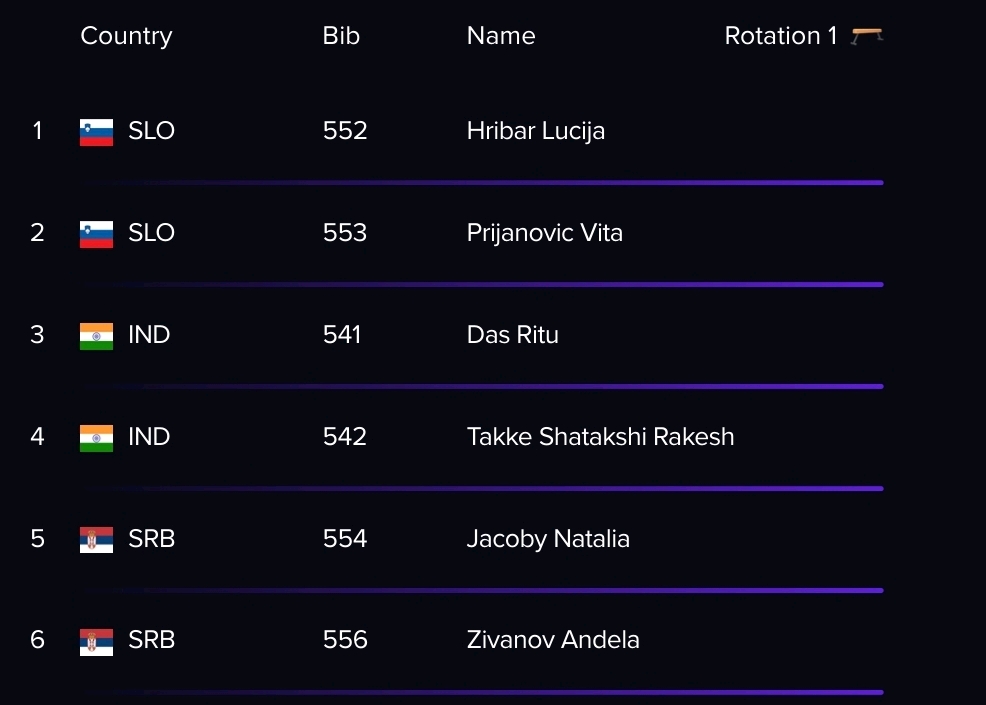986x705 pixels.
Task: Click the India flag for Das Ritu
Action: pos(96,336)
